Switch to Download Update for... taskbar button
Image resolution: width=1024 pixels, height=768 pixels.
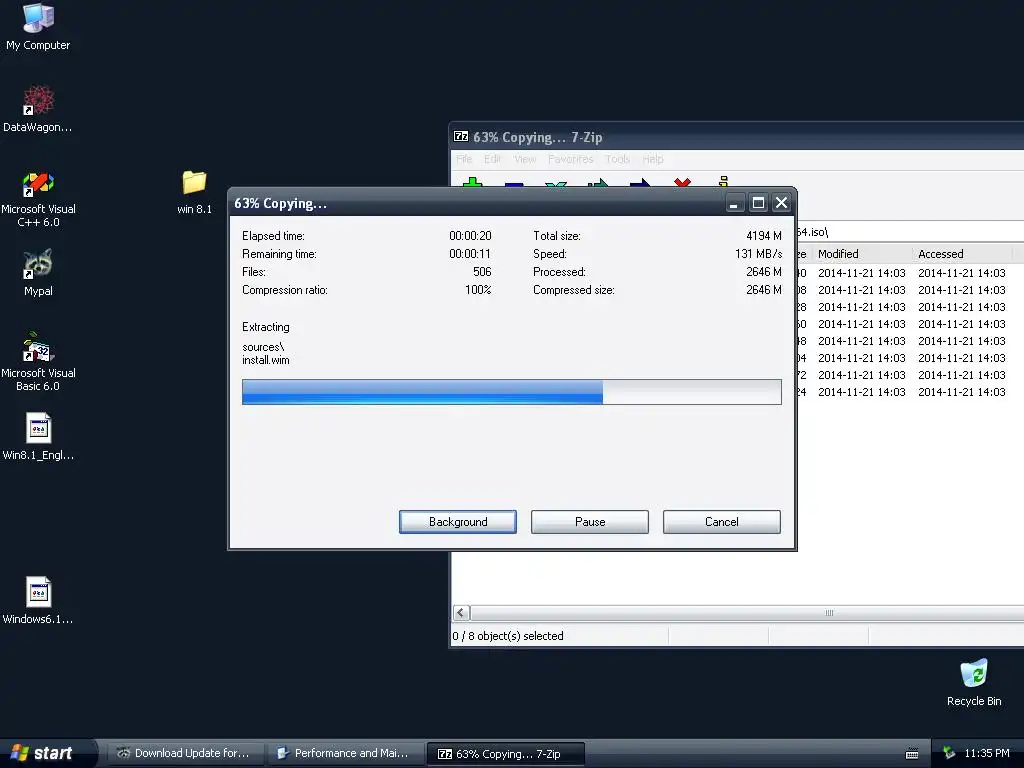(x=185, y=754)
